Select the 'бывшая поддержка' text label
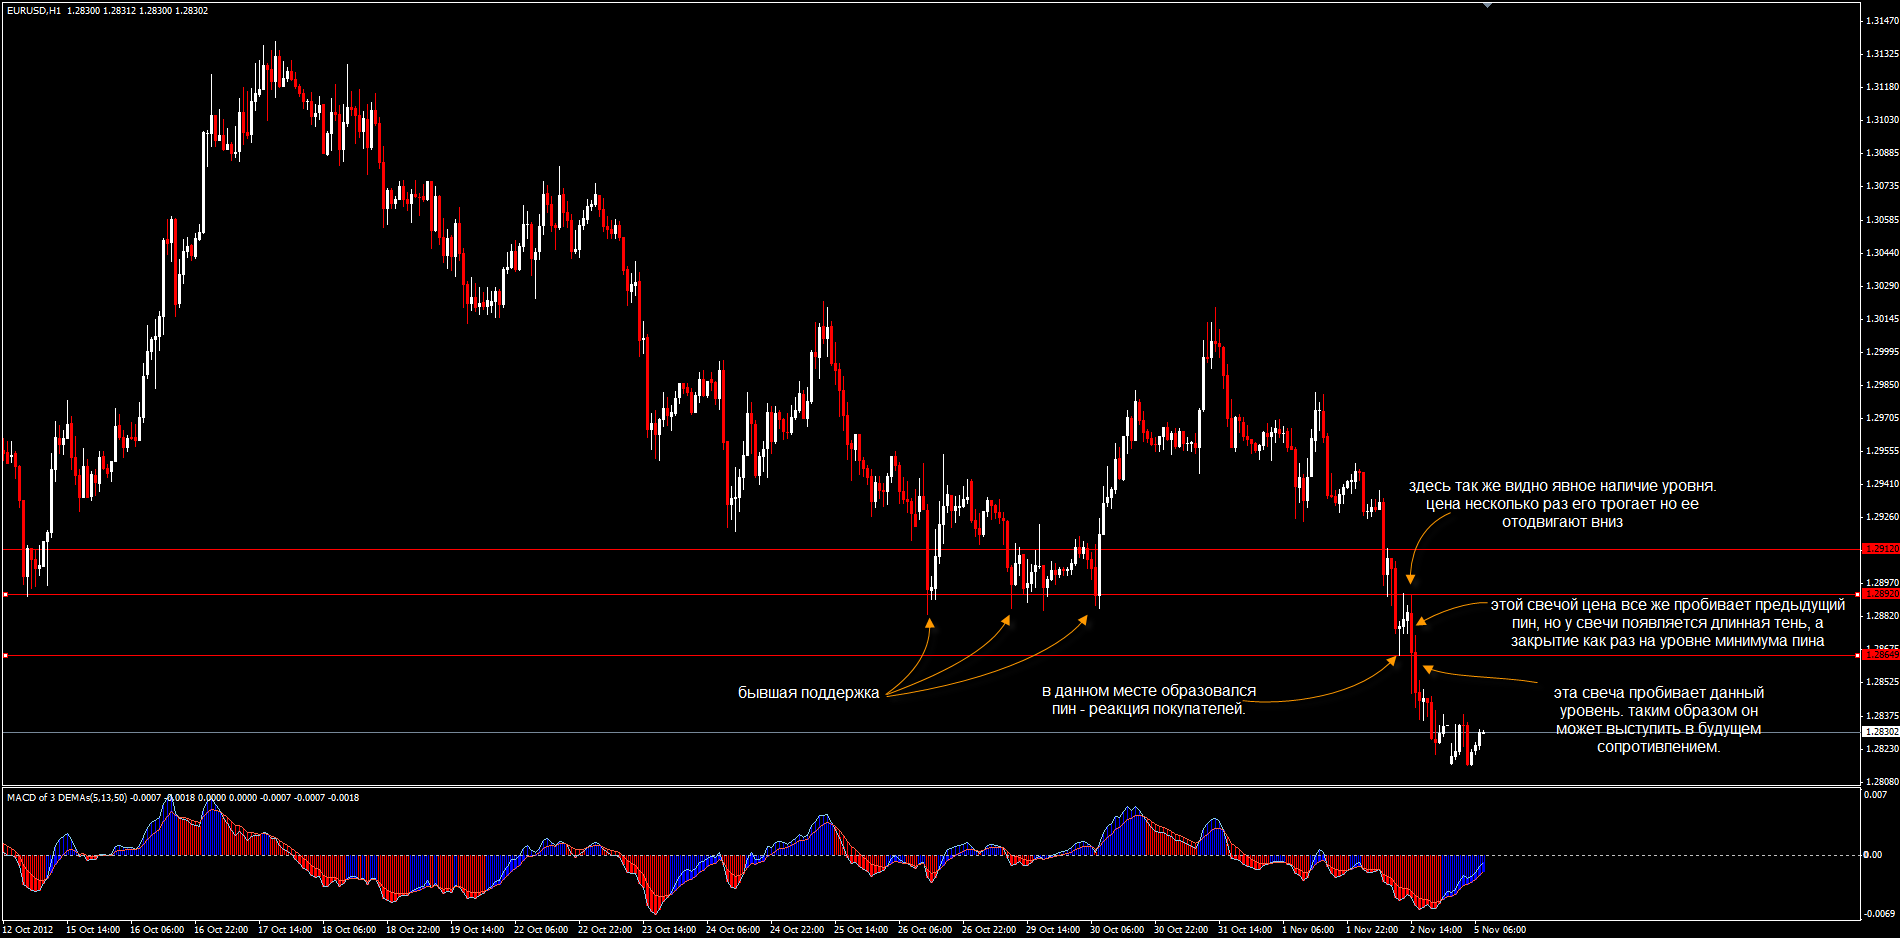1900x938 pixels. (808, 693)
